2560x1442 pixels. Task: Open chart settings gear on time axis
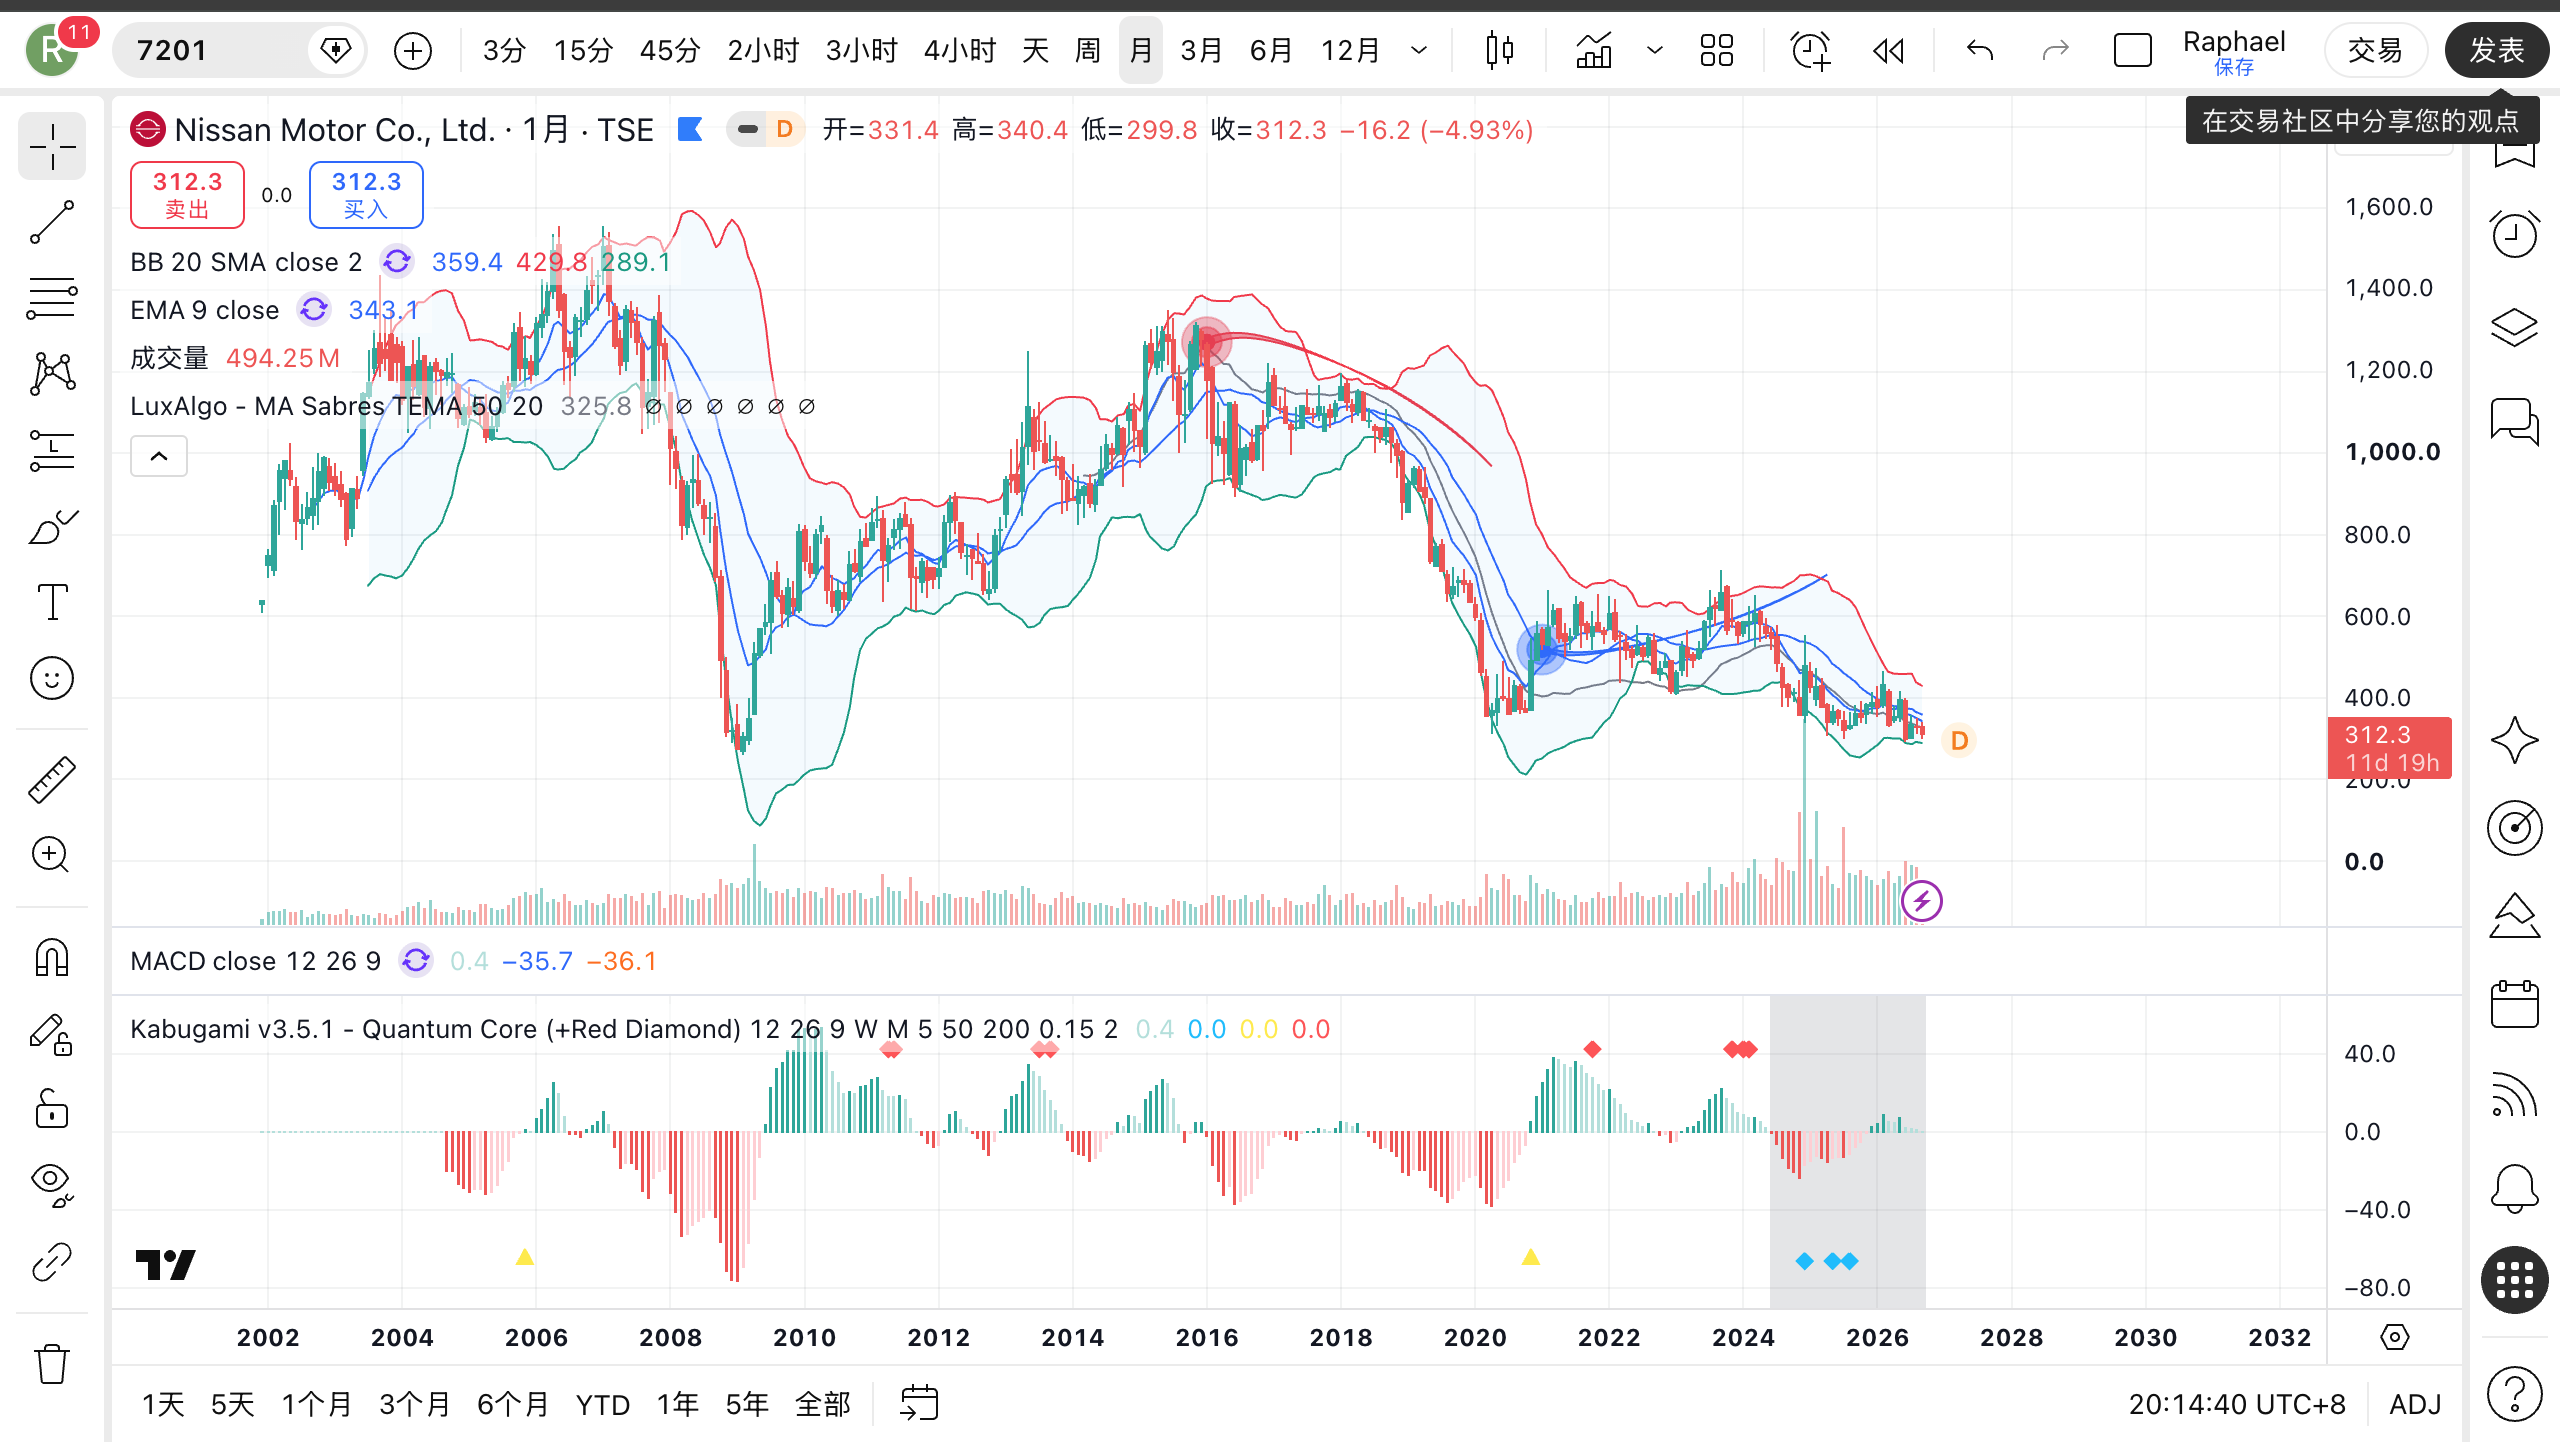[2395, 1337]
